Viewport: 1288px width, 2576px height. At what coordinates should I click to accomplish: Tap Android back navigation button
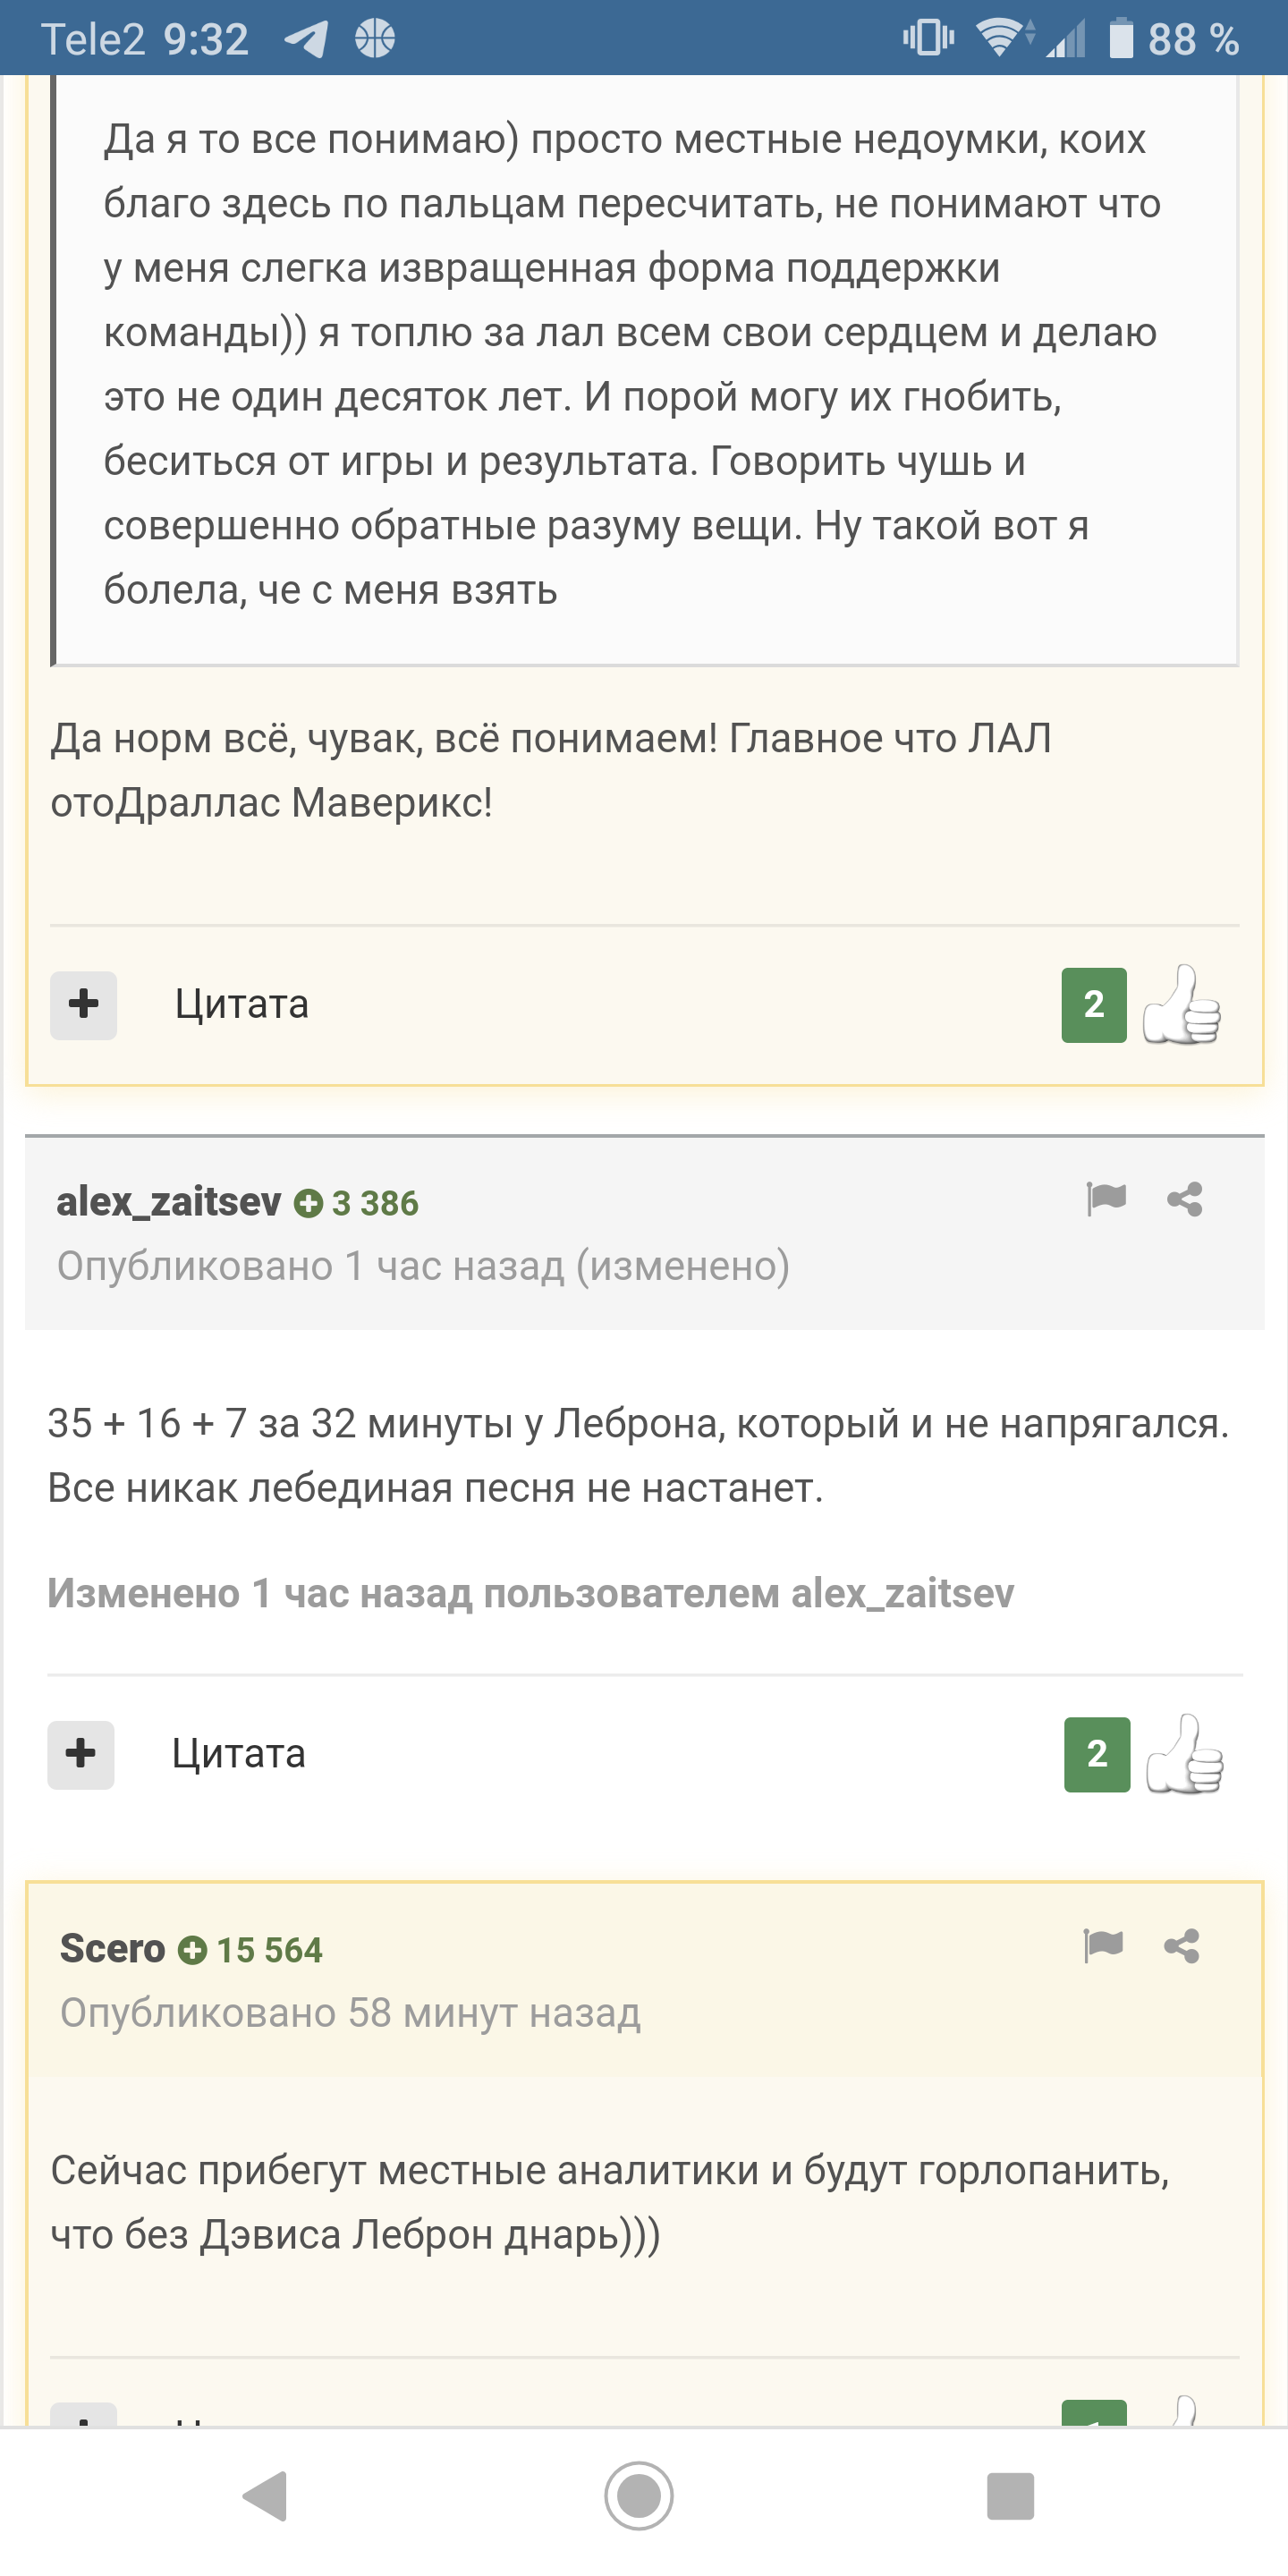coord(266,2496)
